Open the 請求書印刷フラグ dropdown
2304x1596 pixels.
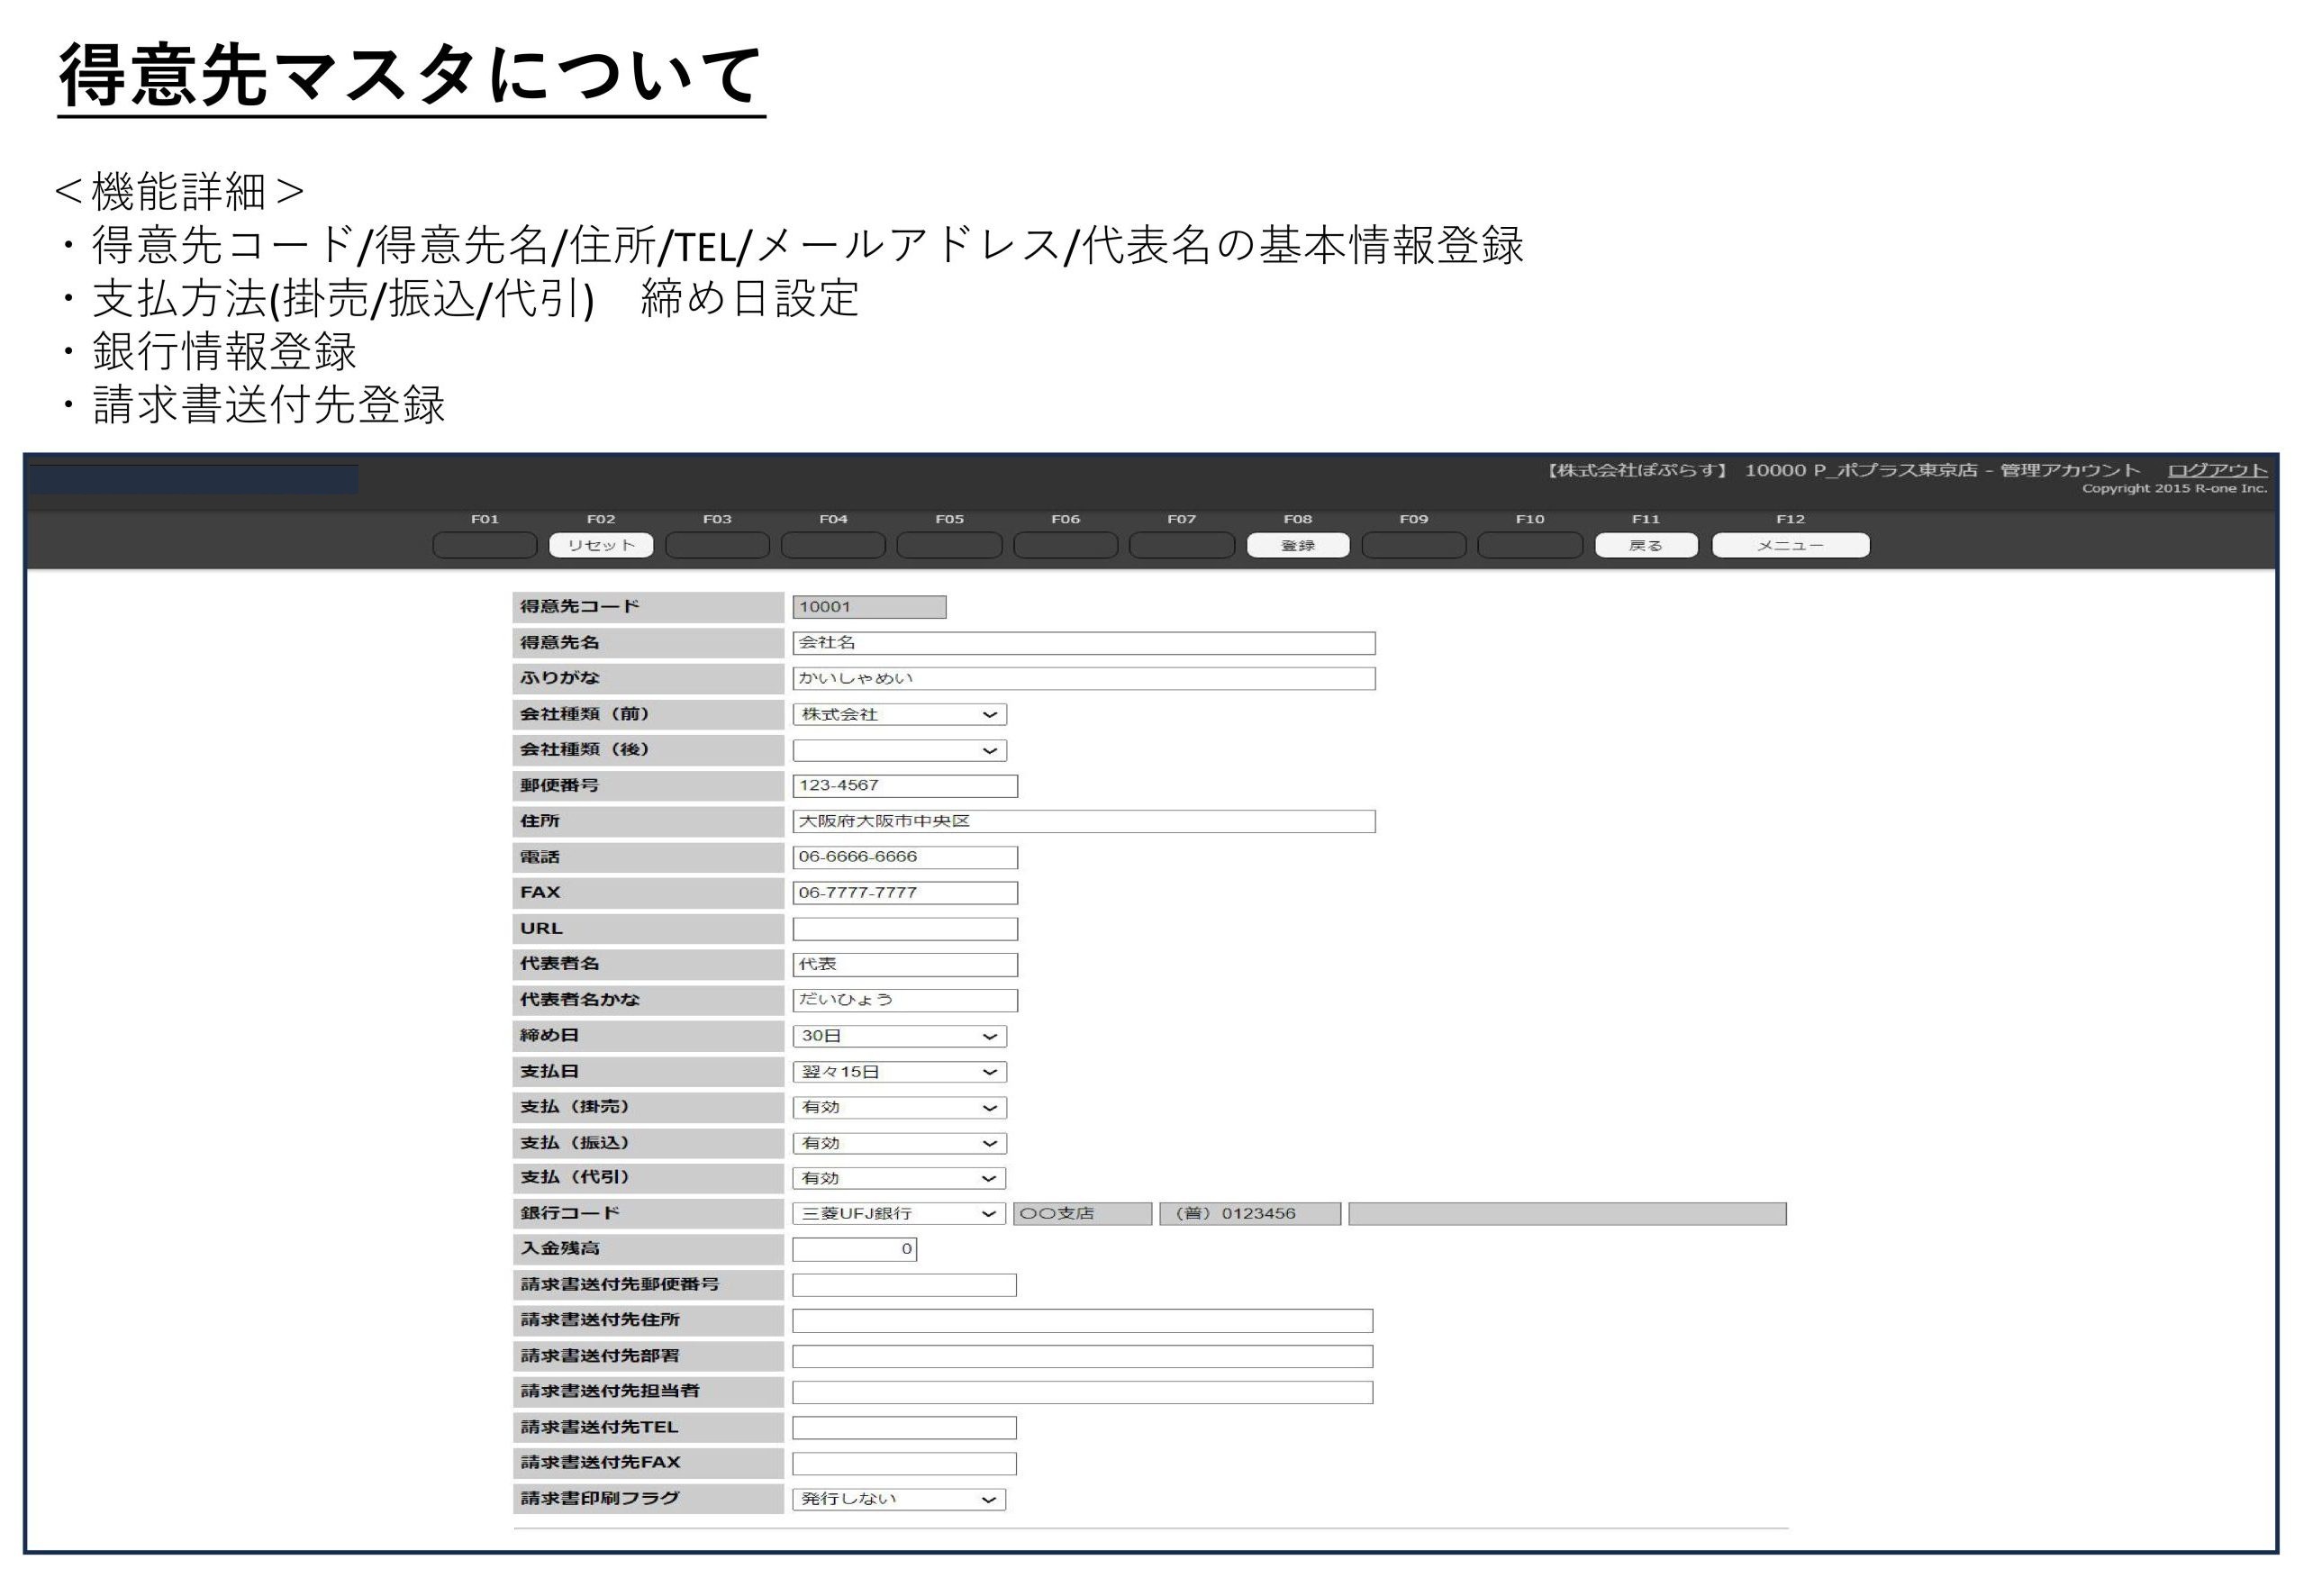[x=899, y=1499]
